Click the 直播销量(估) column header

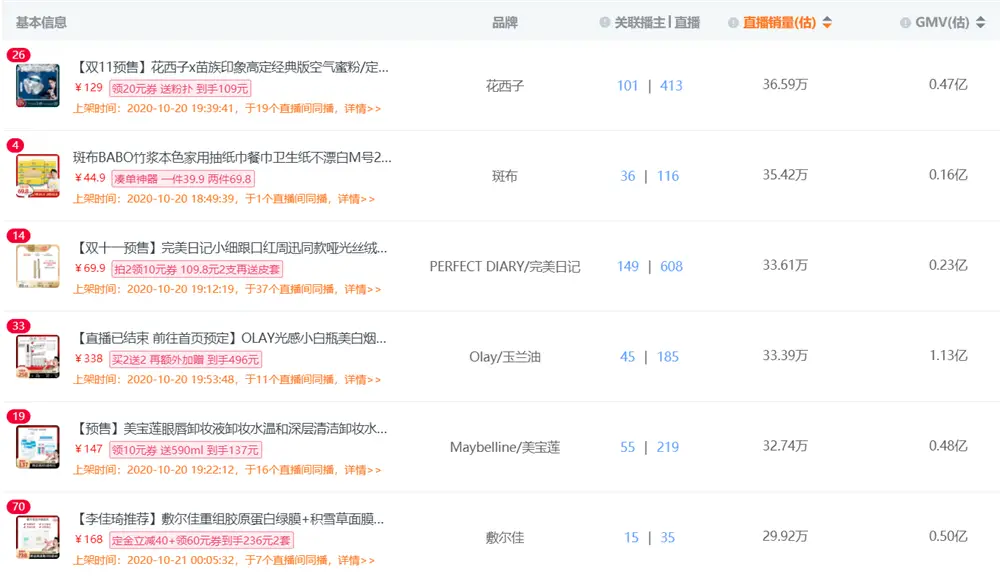tap(779, 22)
